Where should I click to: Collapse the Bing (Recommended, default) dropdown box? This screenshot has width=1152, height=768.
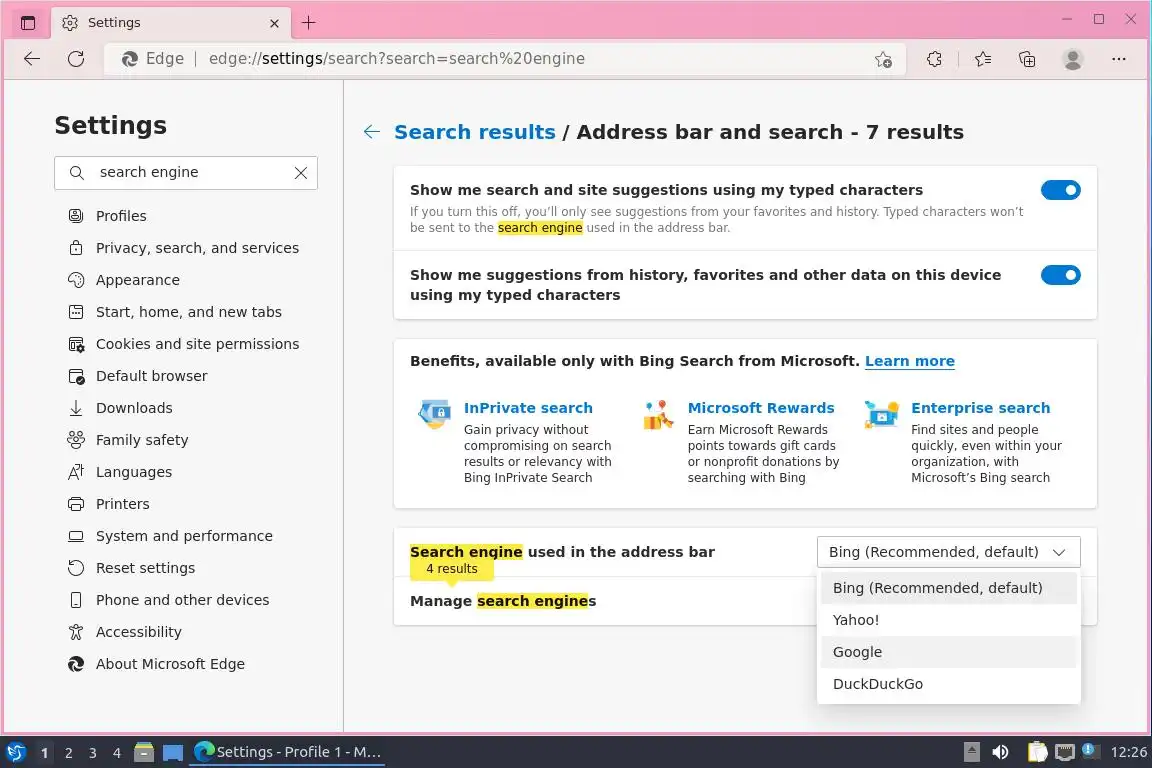[948, 552]
